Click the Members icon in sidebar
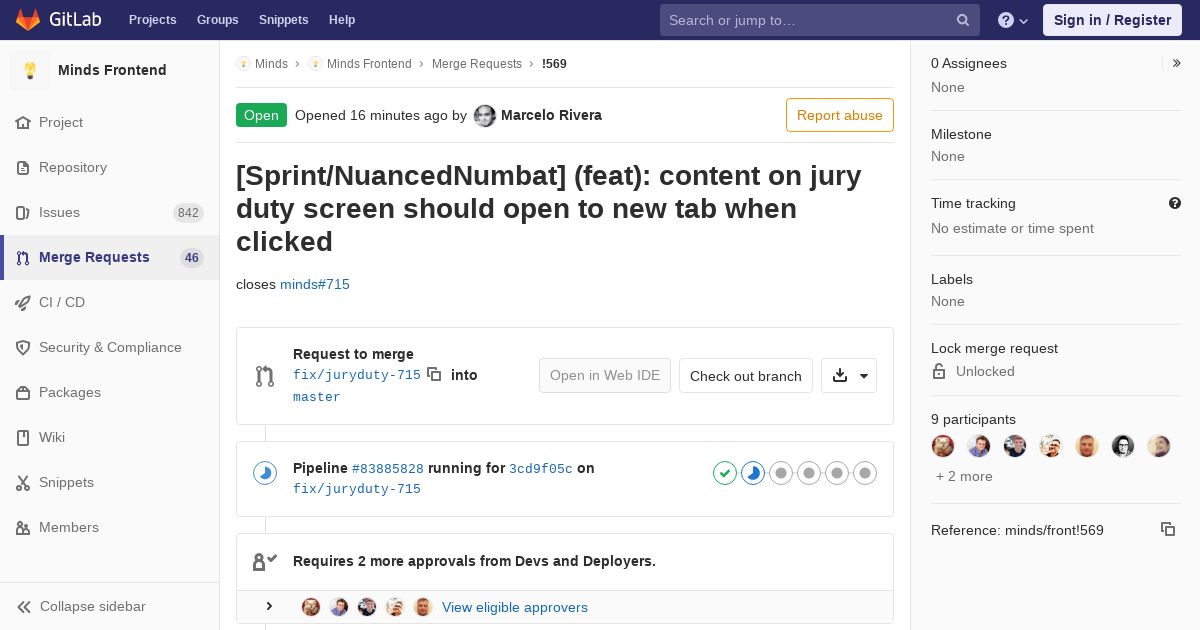The height and width of the screenshot is (630, 1200). [23, 527]
